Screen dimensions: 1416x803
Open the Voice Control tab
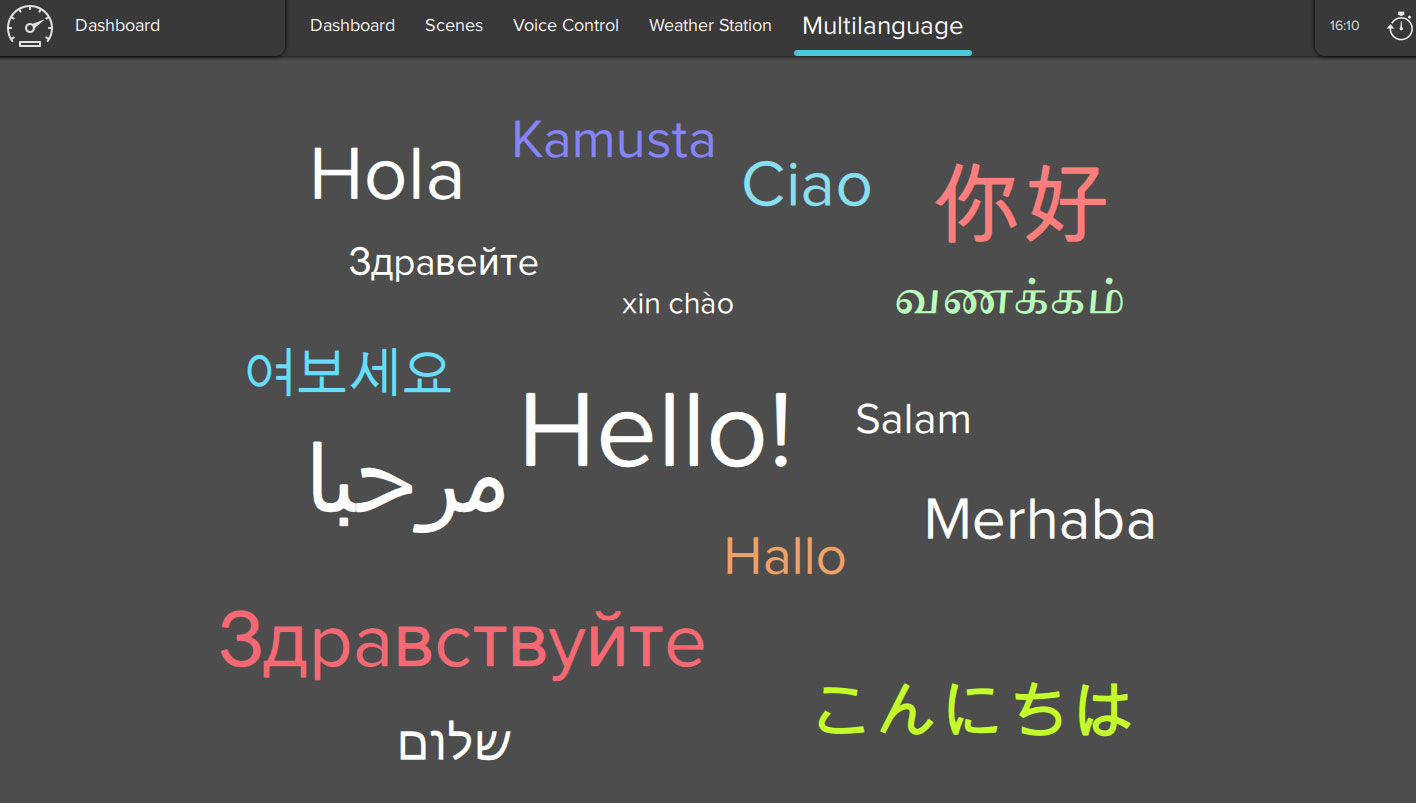(566, 26)
